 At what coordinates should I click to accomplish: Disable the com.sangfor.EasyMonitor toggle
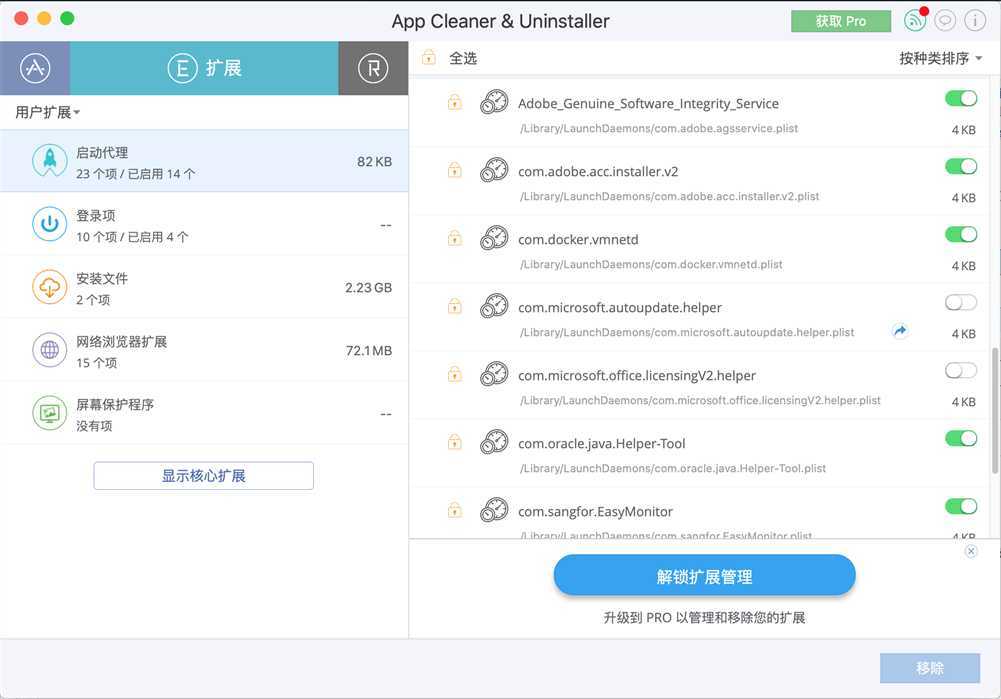[x=961, y=506]
